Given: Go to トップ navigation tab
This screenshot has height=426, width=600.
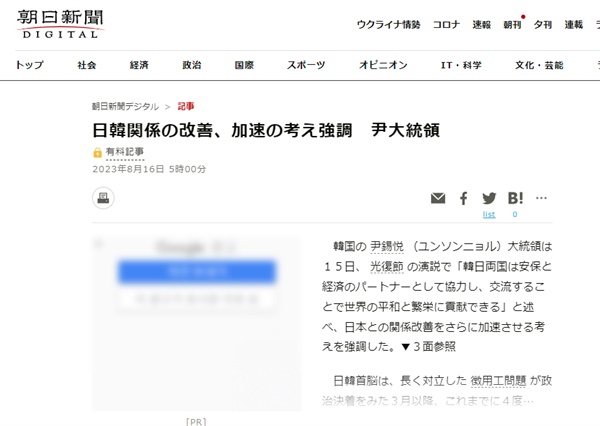Looking at the screenshot, I should click(29, 65).
